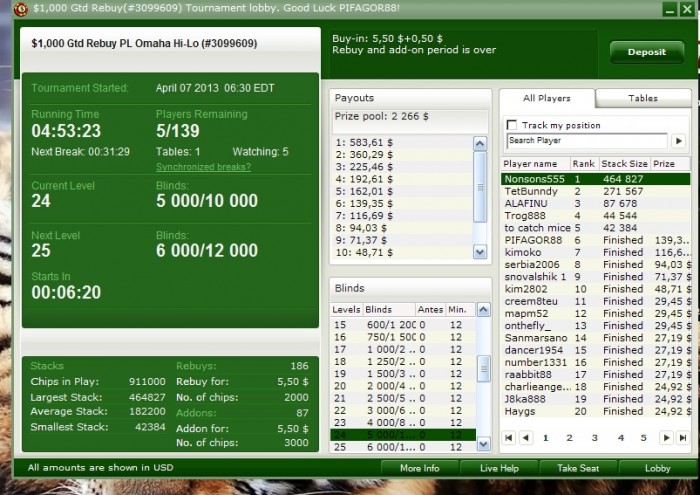Click Players Remaining value 5/139
700x495 pixels.
pyautogui.click(x=178, y=131)
